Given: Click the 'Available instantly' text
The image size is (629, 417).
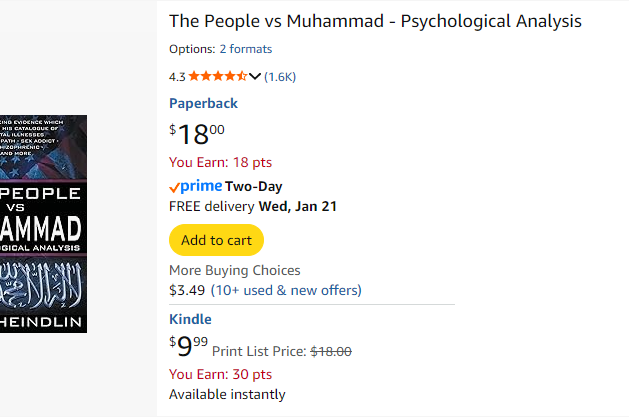Looking at the screenshot, I should [227, 394].
